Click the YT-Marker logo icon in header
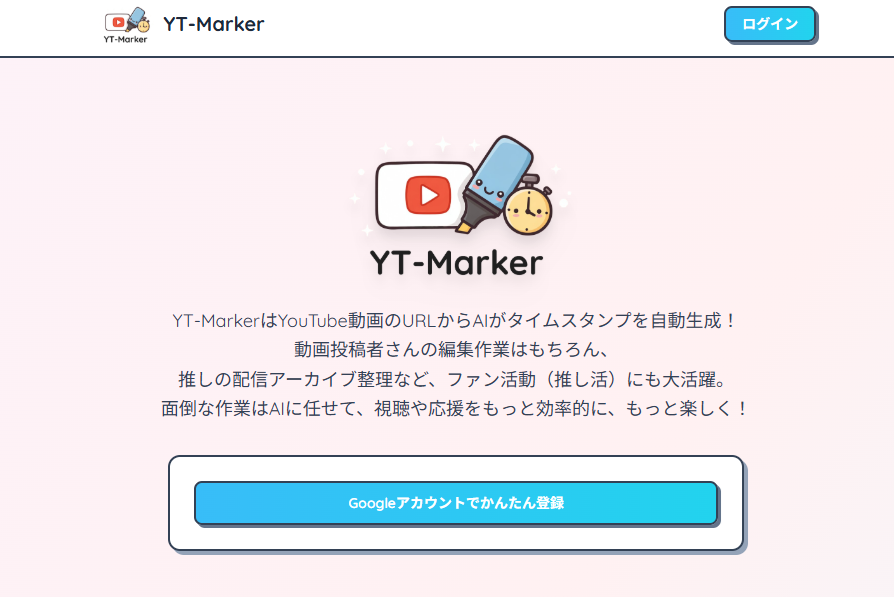The image size is (894, 597). (127, 25)
